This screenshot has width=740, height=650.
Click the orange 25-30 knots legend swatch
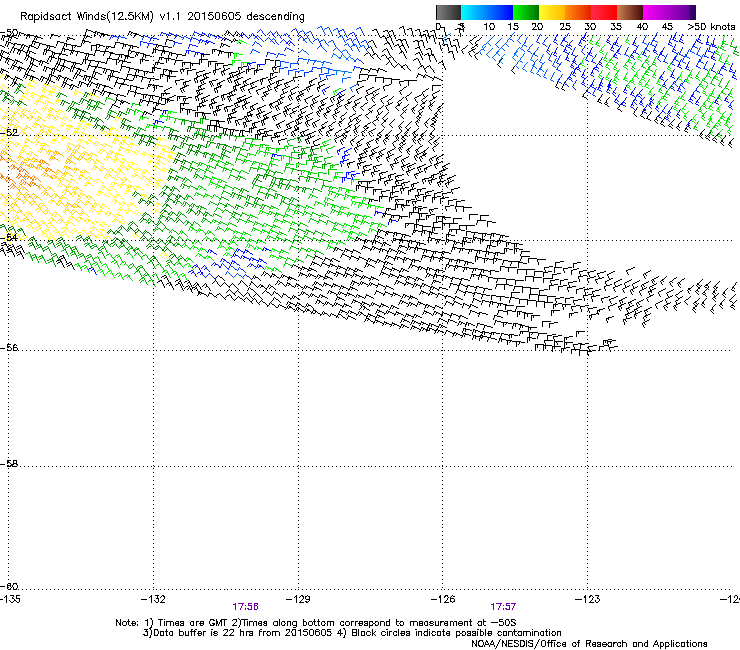[x=578, y=12]
